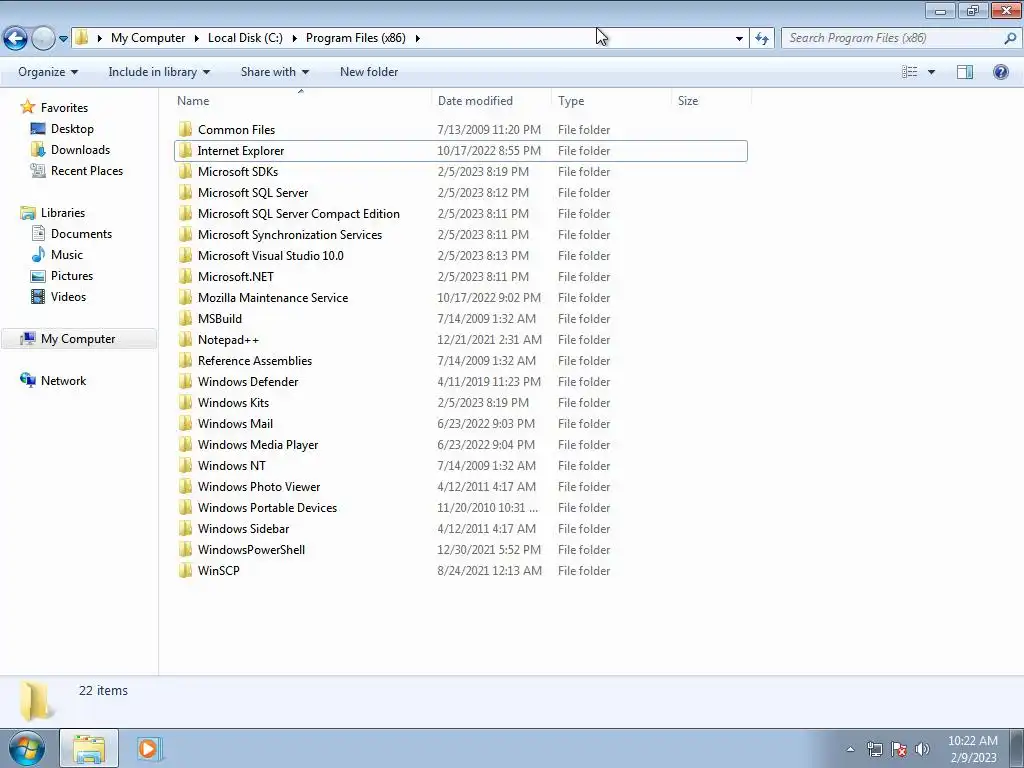
Task: Click the search magnifier icon
Action: point(1010,38)
